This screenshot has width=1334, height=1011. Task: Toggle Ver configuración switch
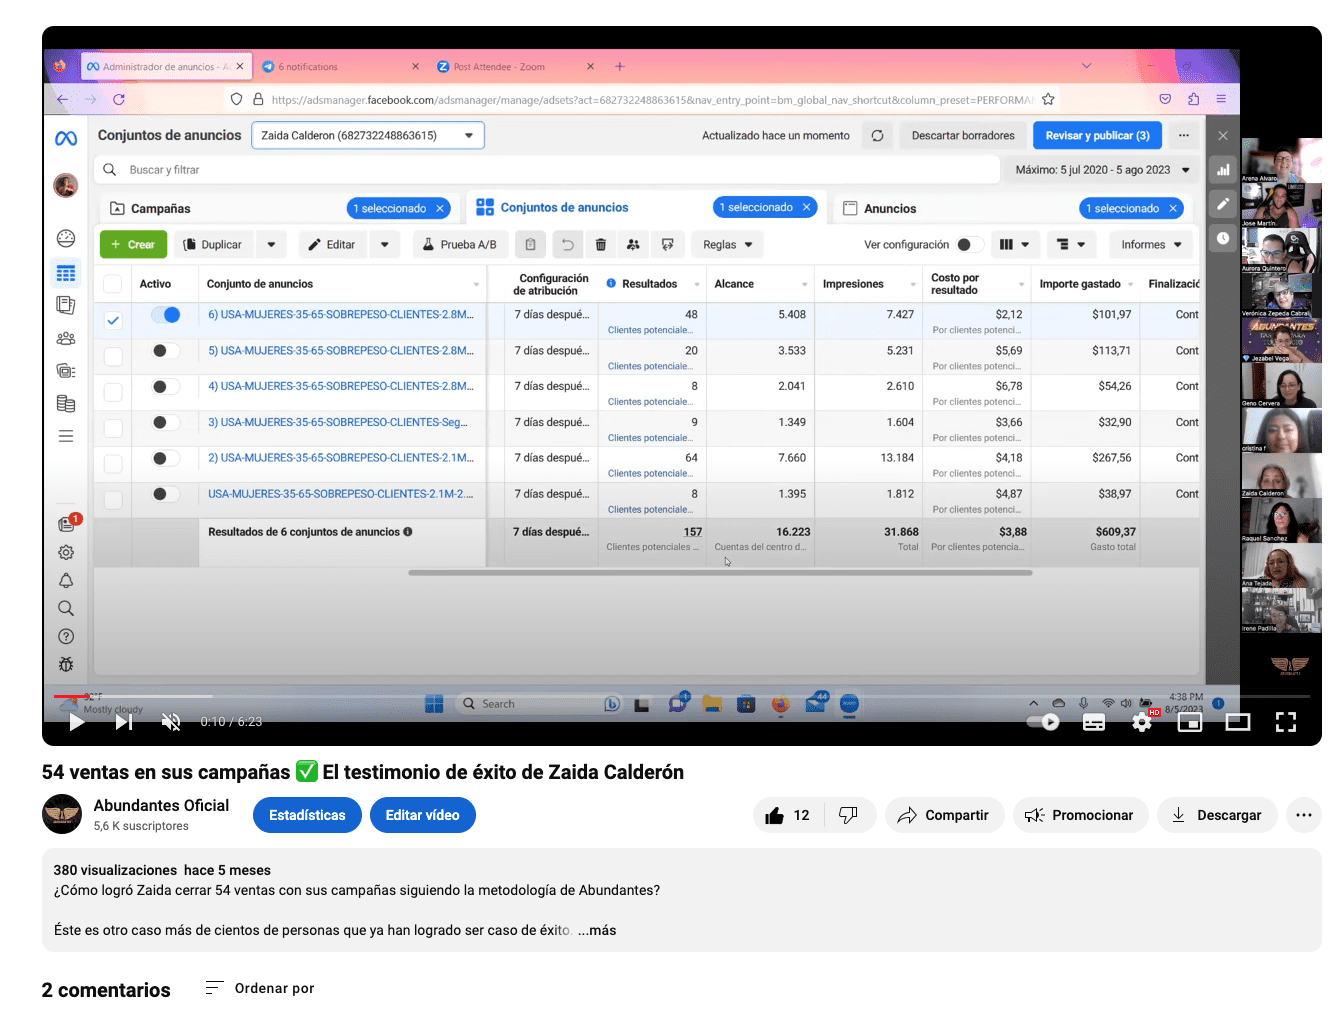coord(968,244)
